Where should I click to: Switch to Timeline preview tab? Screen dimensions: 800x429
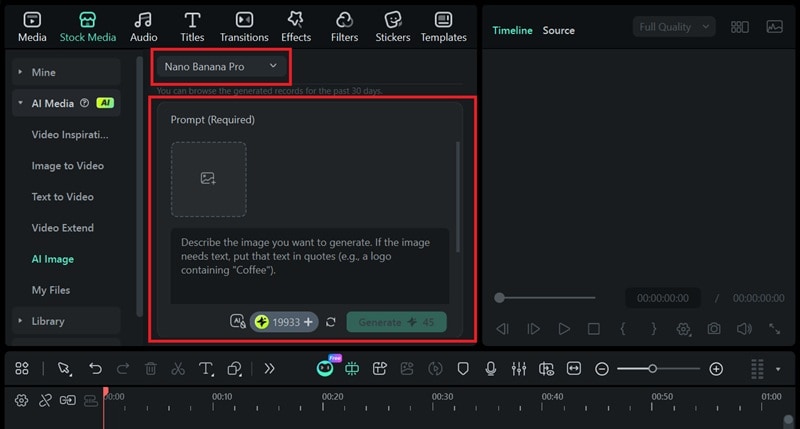tap(512, 31)
